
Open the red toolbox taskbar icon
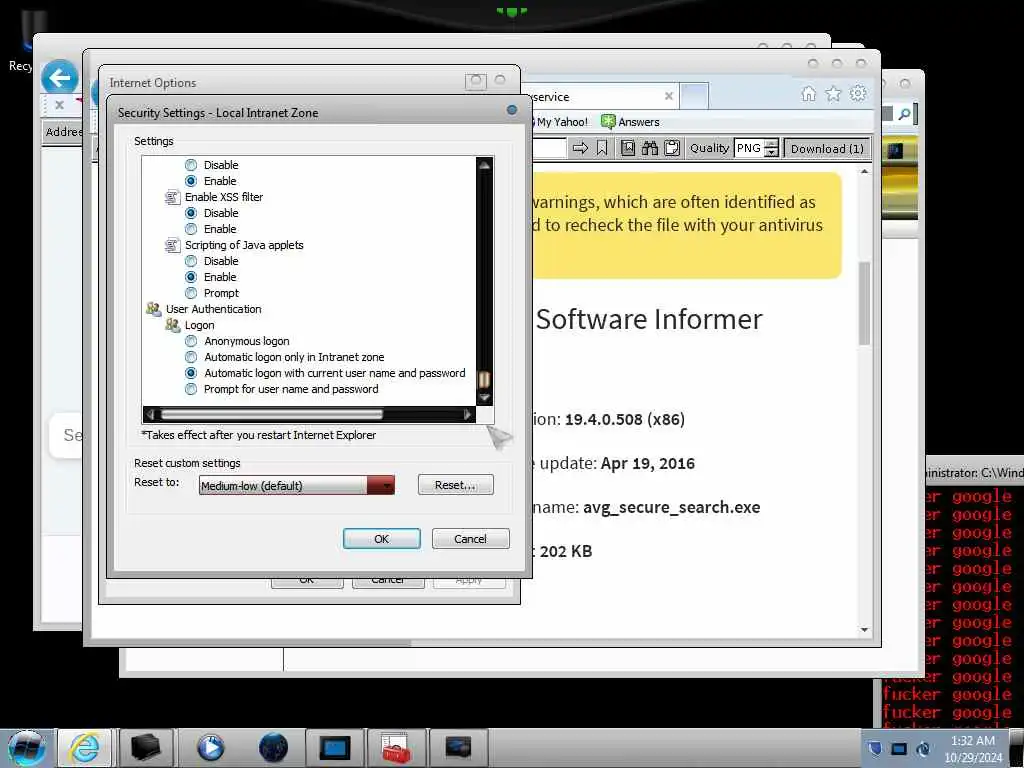(396, 747)
